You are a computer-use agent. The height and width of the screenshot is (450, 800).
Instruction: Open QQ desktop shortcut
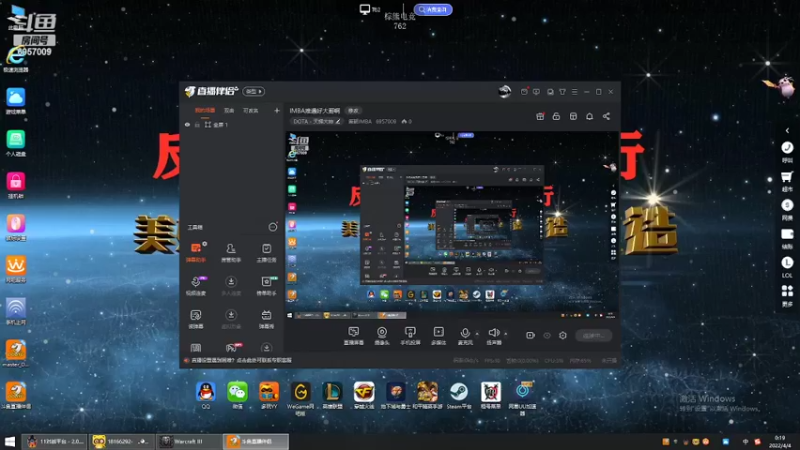(206, 395)
